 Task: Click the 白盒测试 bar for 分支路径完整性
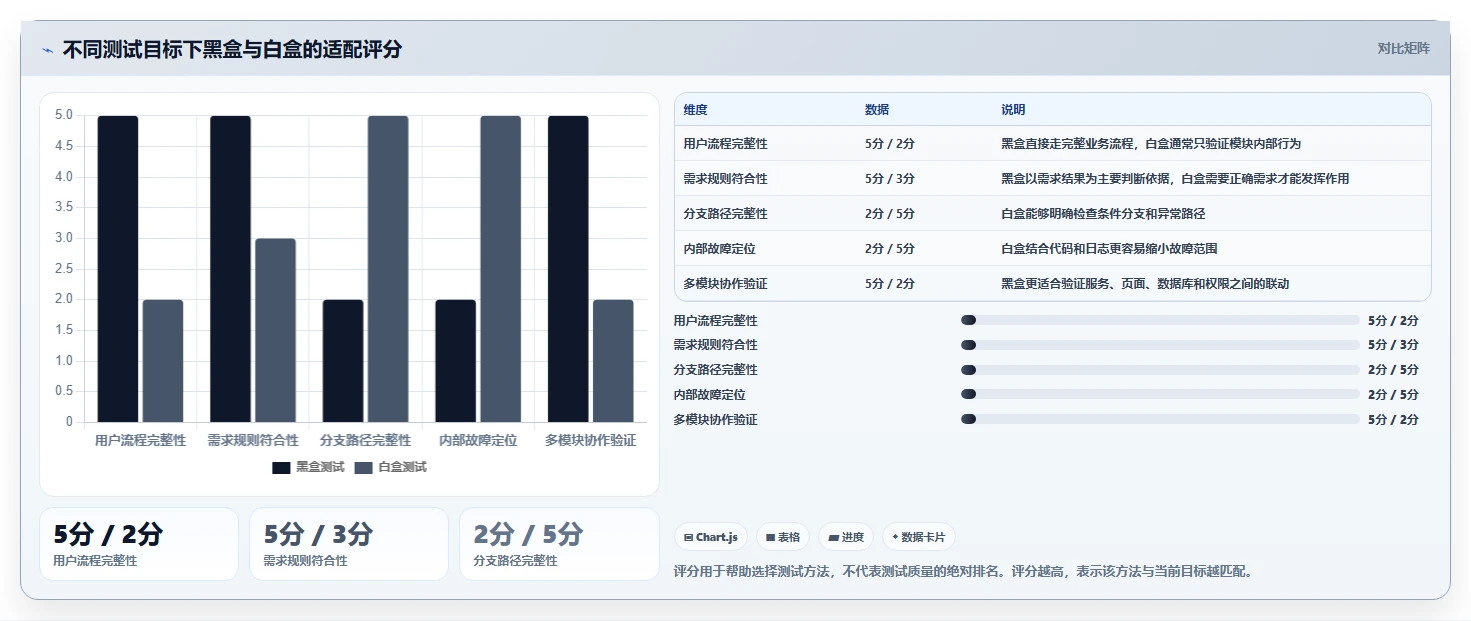(x=388, y=269)
